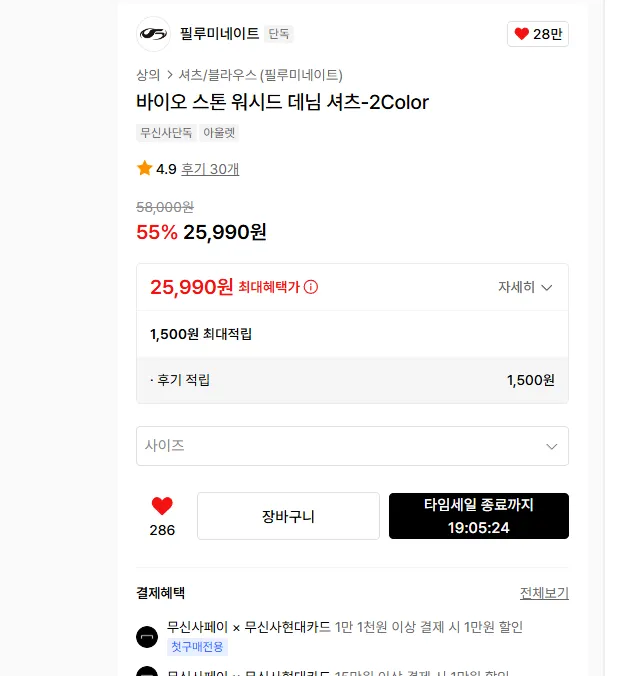
Task: Add item to cart with 장바구니
Action: tap(288, 516)
